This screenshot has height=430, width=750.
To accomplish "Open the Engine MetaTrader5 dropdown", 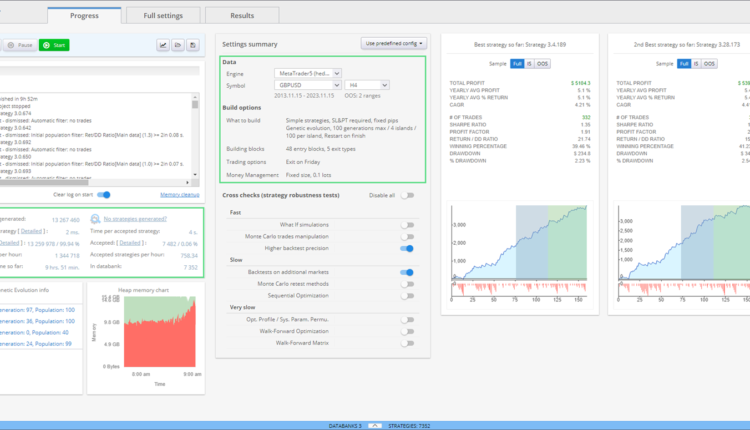I will (309, 73).
